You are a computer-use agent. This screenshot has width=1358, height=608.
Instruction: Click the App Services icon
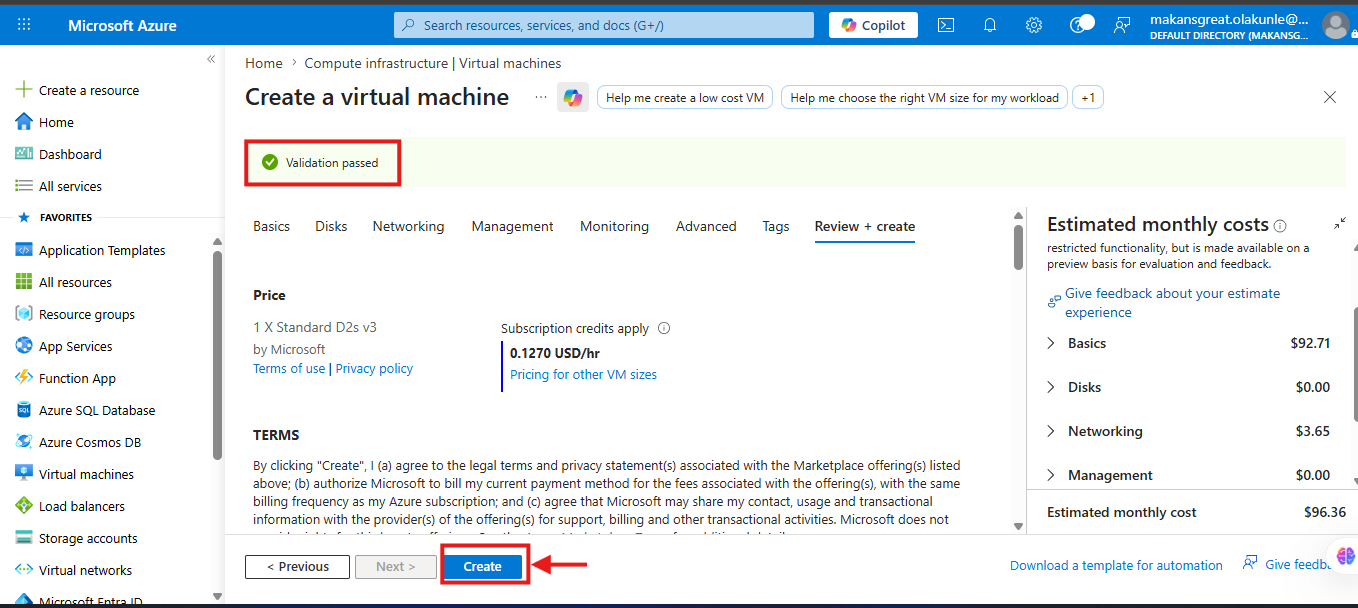(24, 346)
